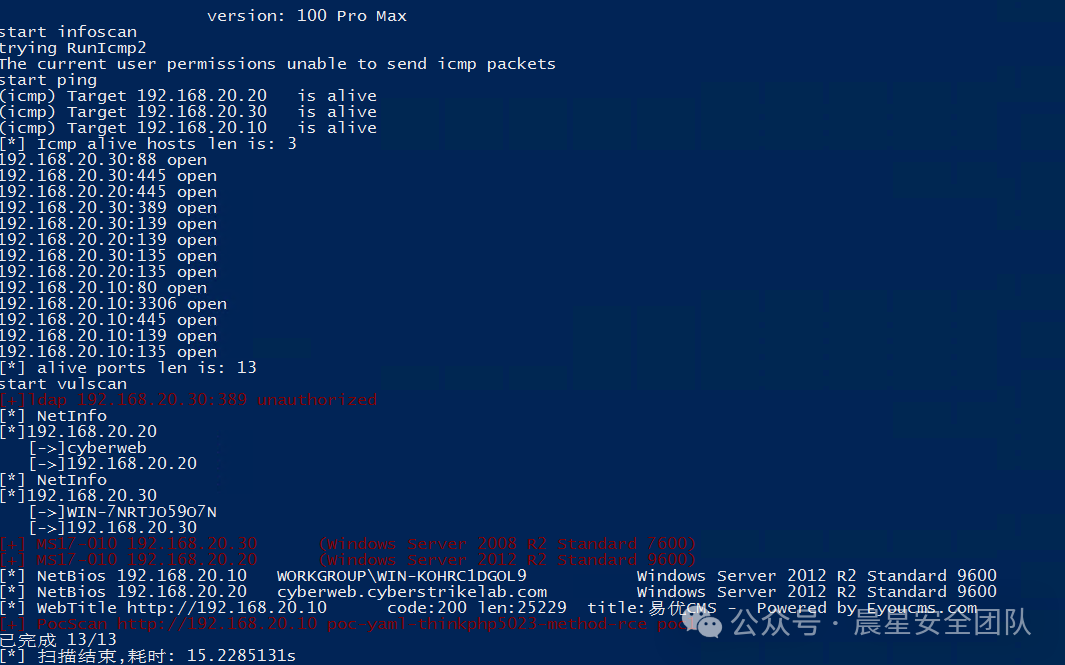The height and width of the screenshot is (665, 1065).
Task: Click the 192.168.20.10:3306 open line
Action: pyautogui.click(x=113, y=304)
